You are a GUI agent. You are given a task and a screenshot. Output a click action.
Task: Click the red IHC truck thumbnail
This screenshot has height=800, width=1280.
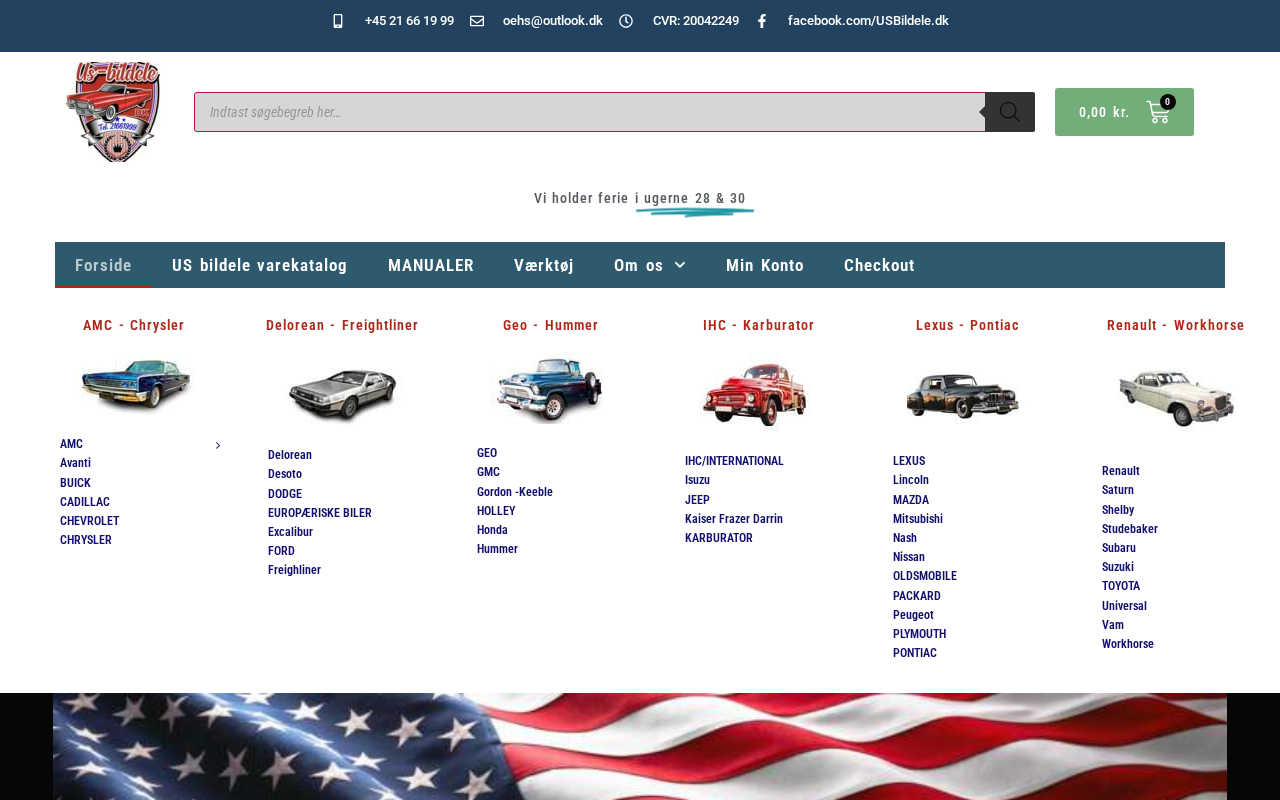(x=755, y=394)
